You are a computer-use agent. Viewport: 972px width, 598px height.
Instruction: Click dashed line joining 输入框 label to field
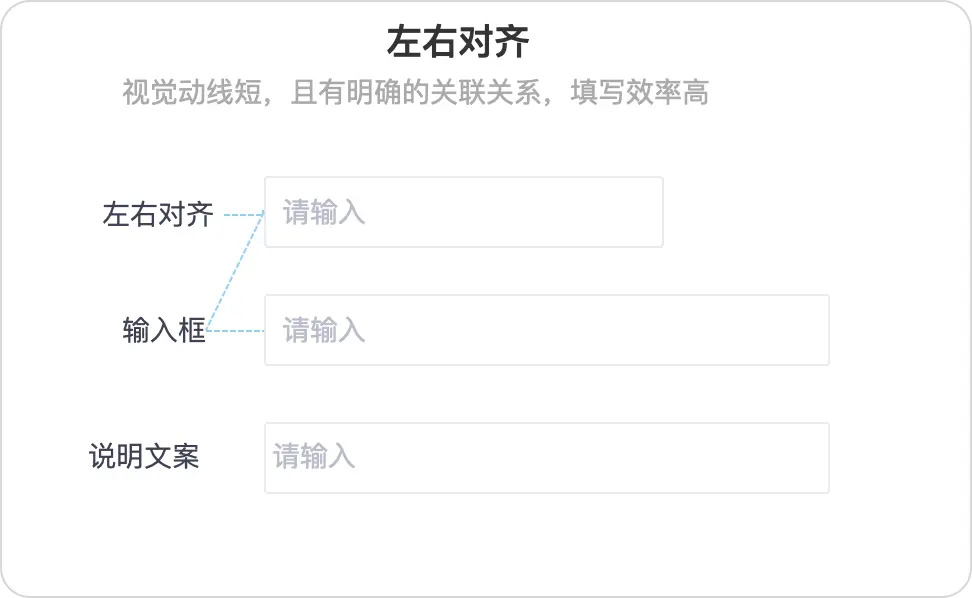tap(235, 331)
